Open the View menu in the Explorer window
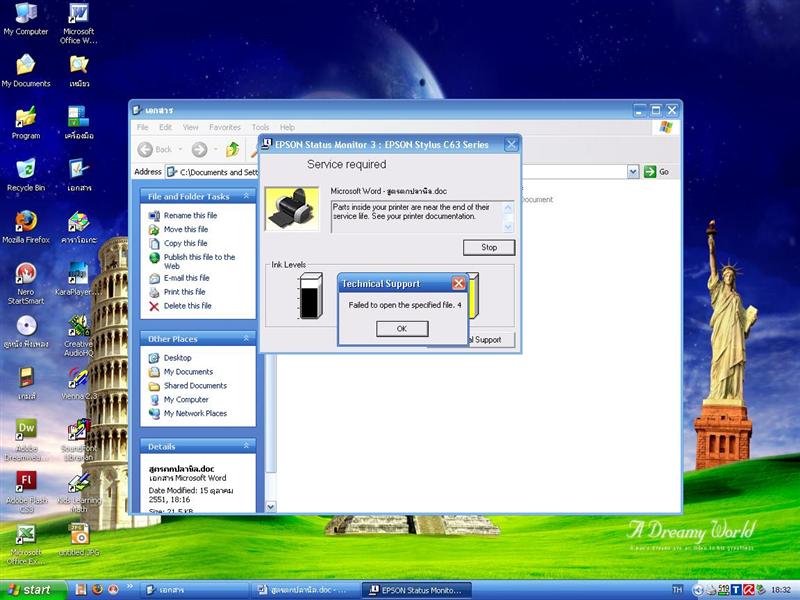This screenshot has width=800, height=600. [x=190, y=127]
